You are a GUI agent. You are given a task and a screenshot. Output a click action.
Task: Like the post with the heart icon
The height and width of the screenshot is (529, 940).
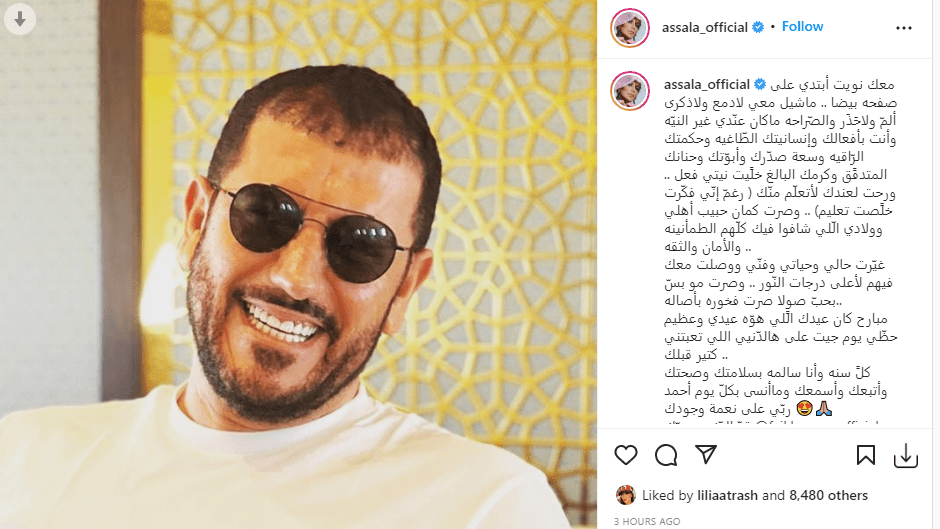coord(626,455)
